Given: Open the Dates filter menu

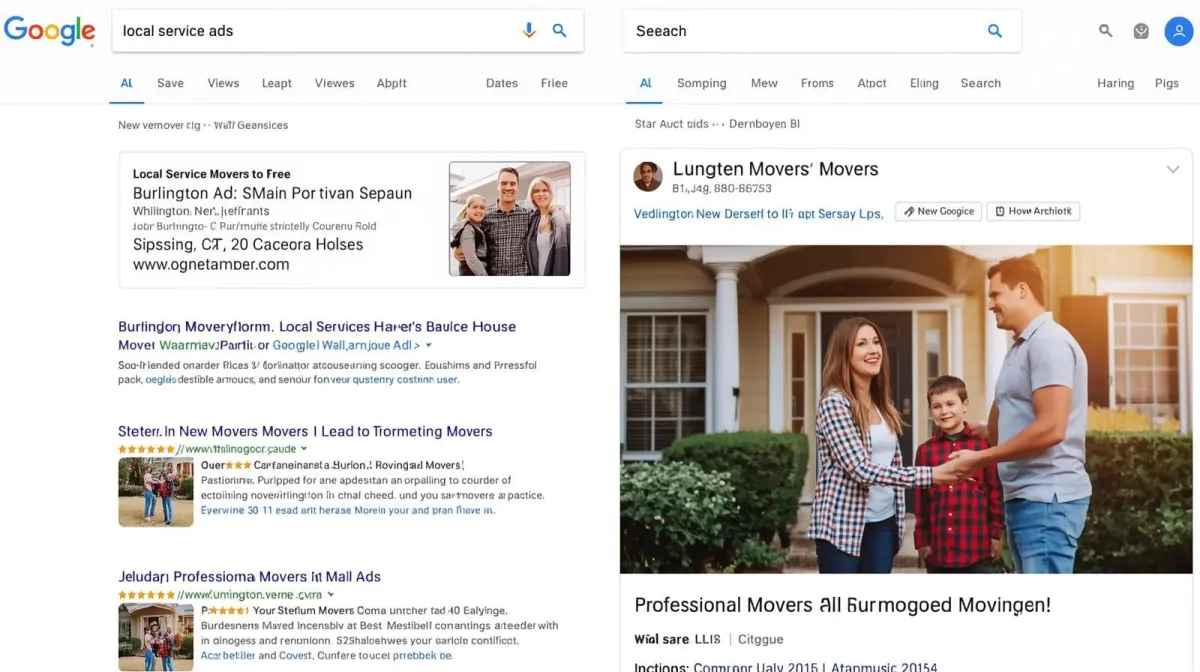Looking at the screenshot, I should [x=501, y=83].
